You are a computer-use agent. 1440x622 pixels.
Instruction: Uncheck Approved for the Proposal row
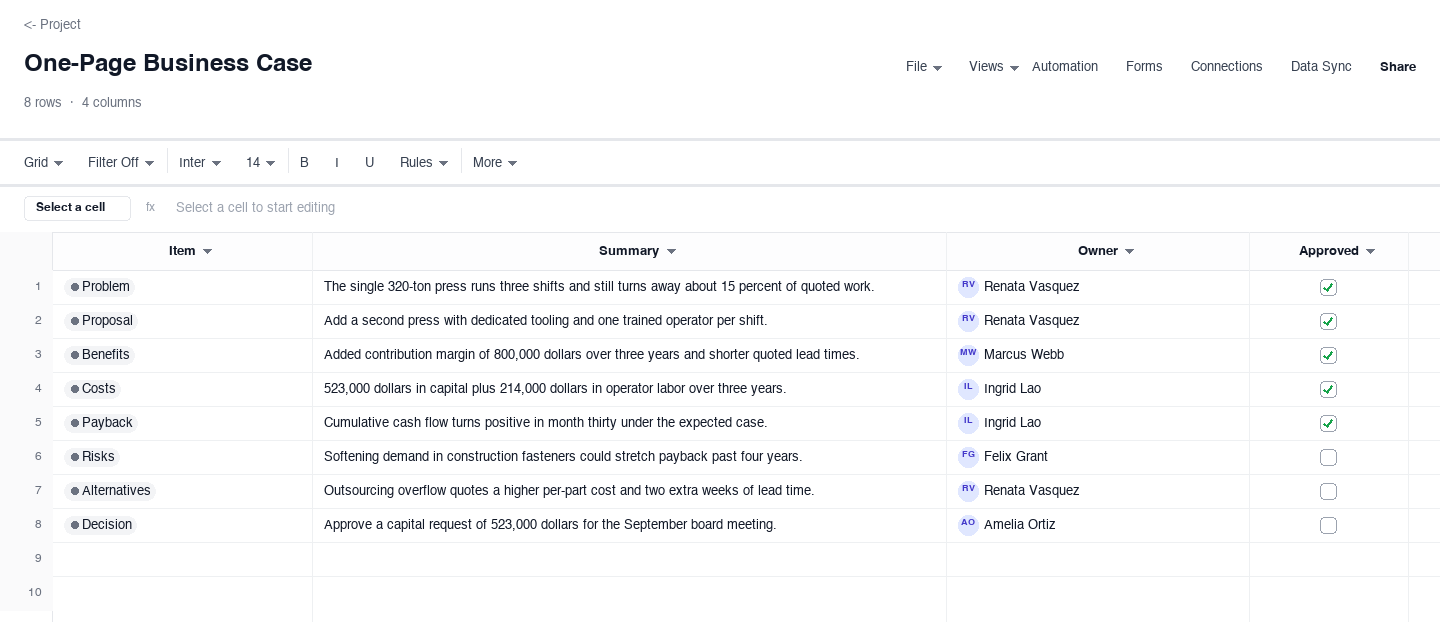1328,321
